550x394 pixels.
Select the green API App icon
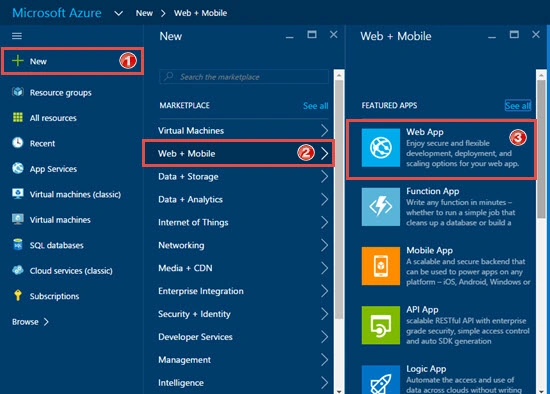(x=381, y=325)
